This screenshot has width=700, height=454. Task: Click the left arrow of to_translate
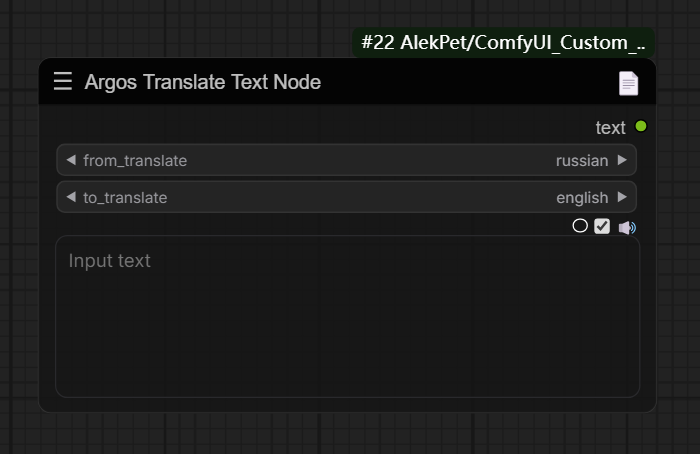(70, 197)
